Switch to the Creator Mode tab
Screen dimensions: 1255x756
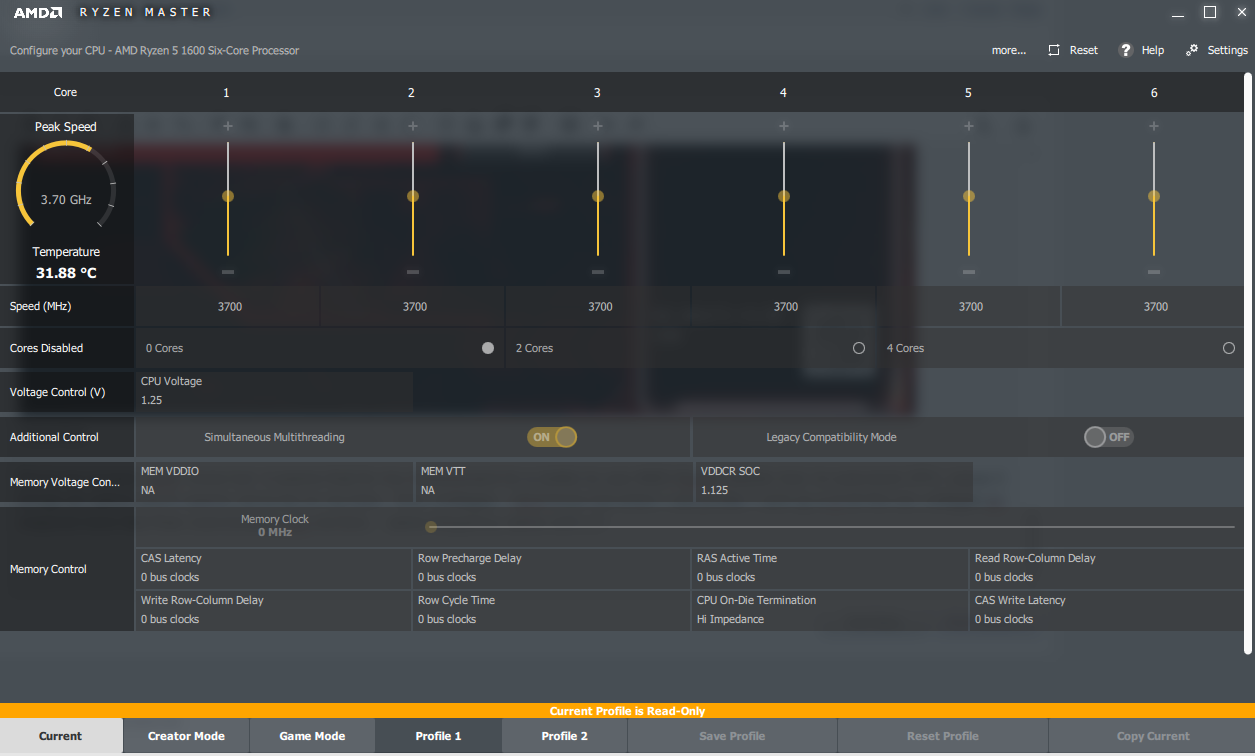(186, 736)
